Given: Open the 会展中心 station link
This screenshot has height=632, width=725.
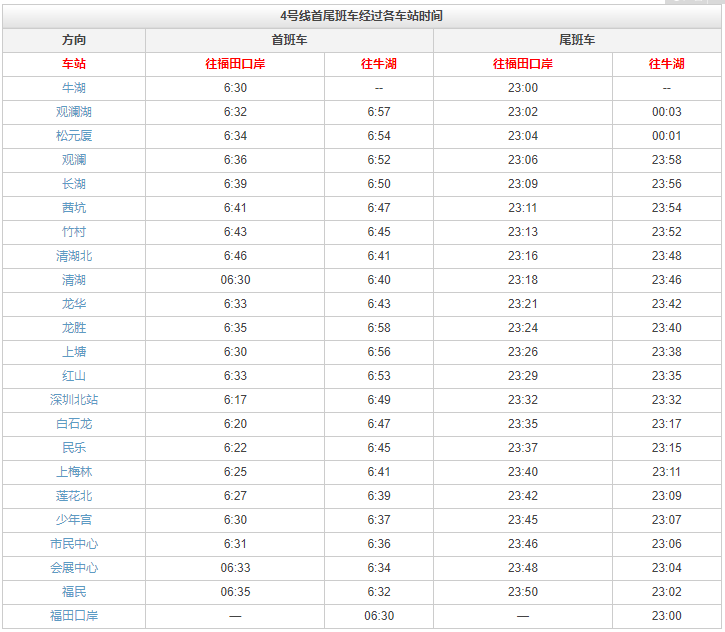Looking at the screenshot, I should click(74, 568).
